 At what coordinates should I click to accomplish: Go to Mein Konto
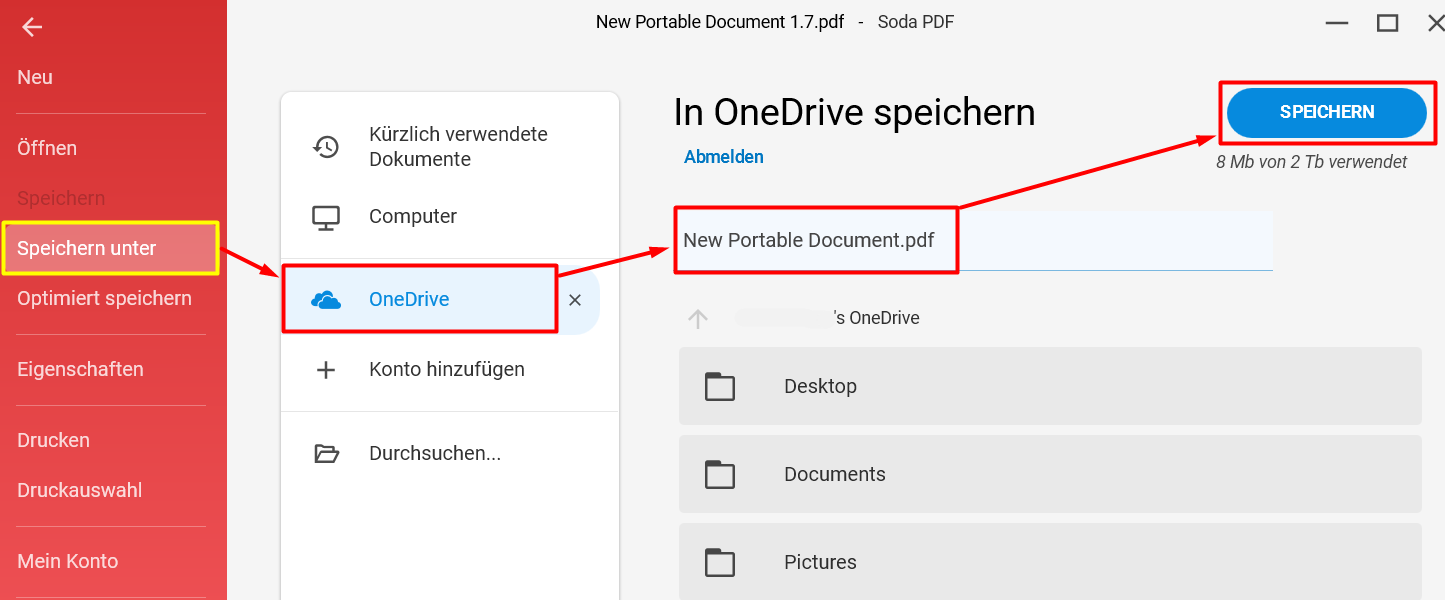67,561
